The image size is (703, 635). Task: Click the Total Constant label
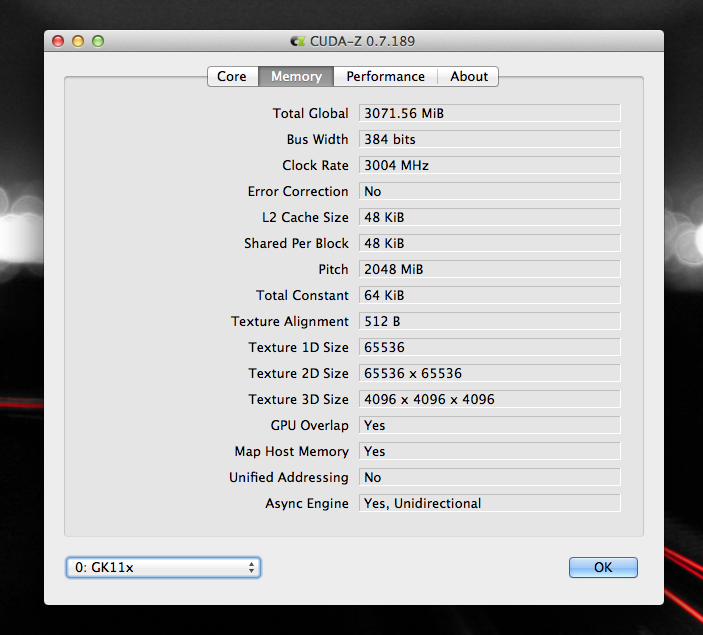pyautogui.click(x=302, y=295)
